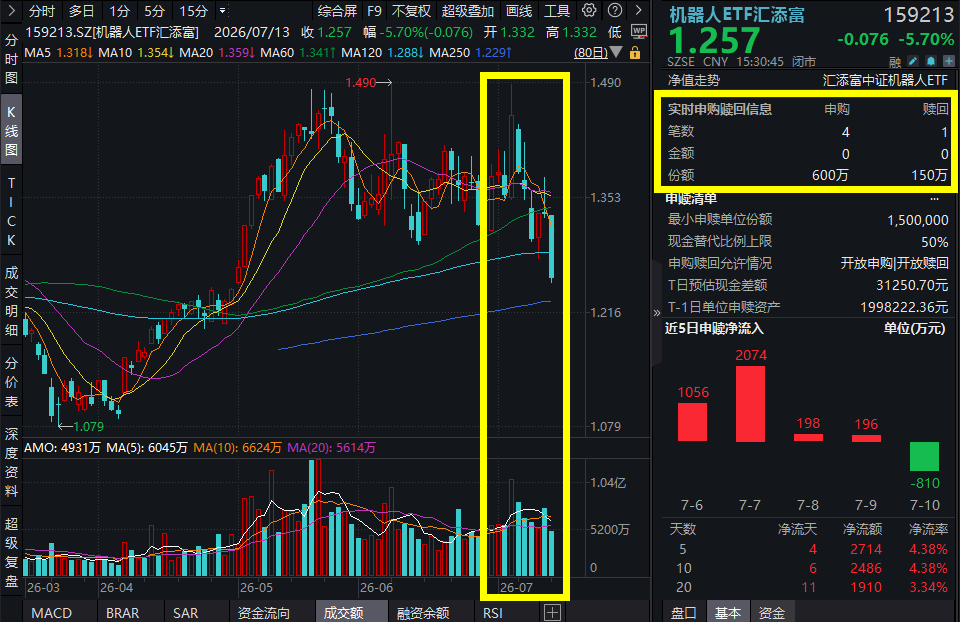Set a price alert with the bell icon
The height and width of the screenshot is (622, 960).
(931, 61)
